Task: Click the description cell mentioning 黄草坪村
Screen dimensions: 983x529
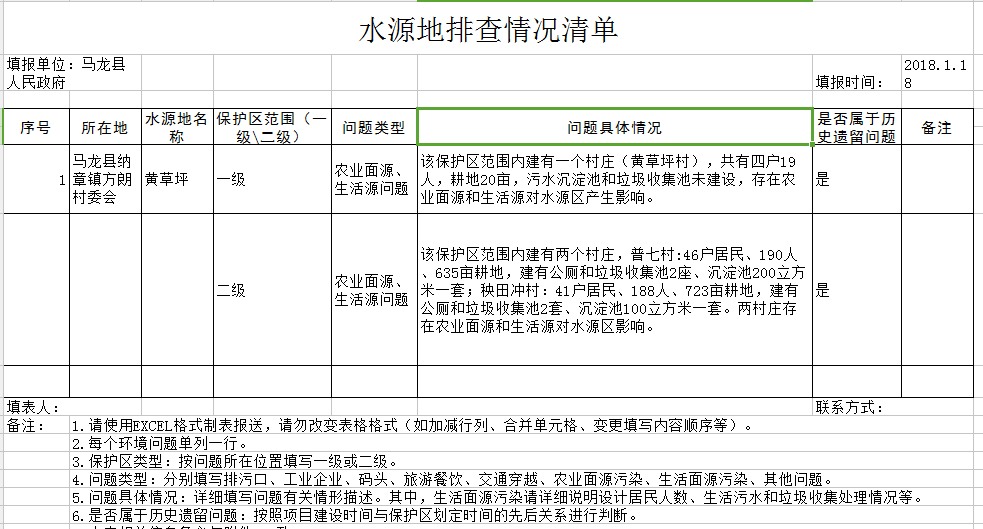Action: (614, 179)
